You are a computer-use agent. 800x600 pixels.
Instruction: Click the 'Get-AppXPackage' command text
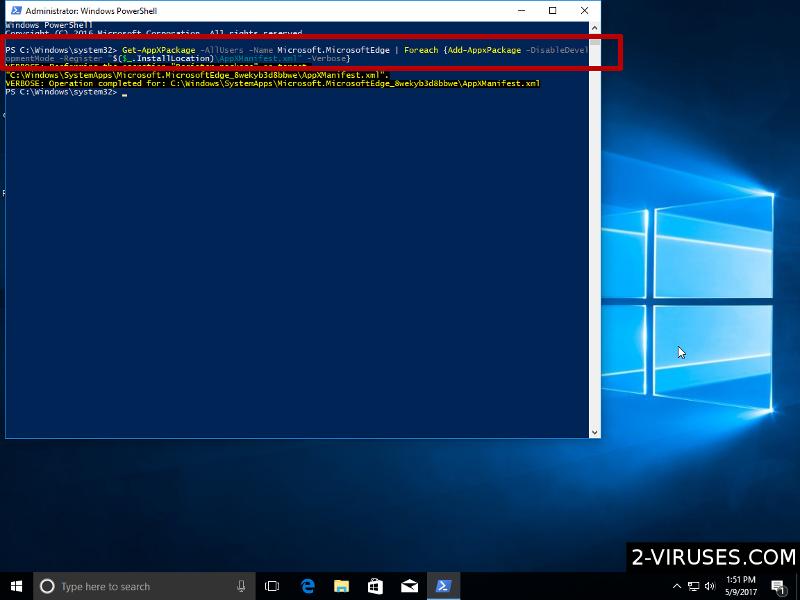click(159, 50)
